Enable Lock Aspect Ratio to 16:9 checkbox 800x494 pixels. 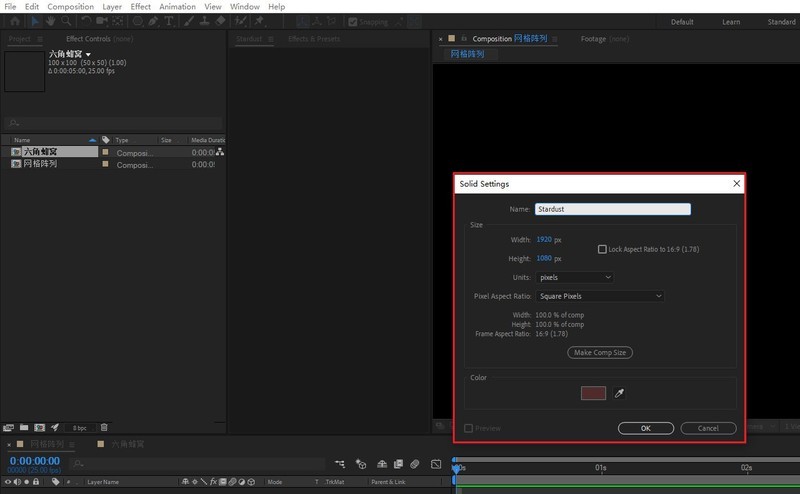coord(602,249)
